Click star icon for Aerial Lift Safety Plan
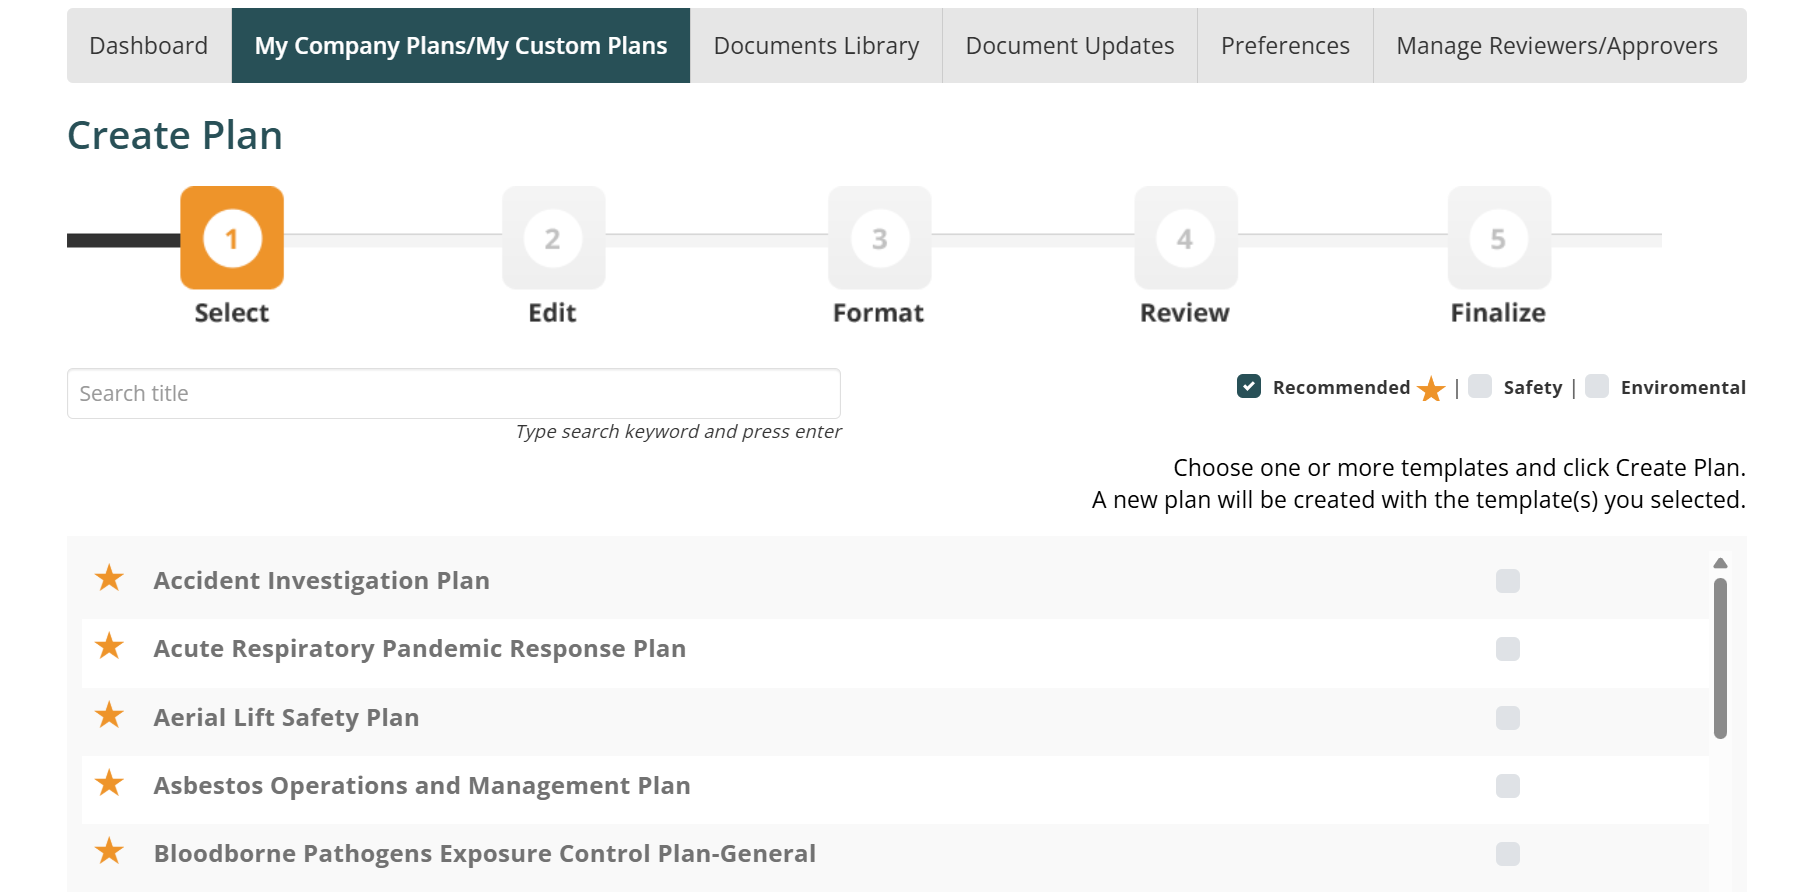The image size is (1798, 892). tap(109, 715)
